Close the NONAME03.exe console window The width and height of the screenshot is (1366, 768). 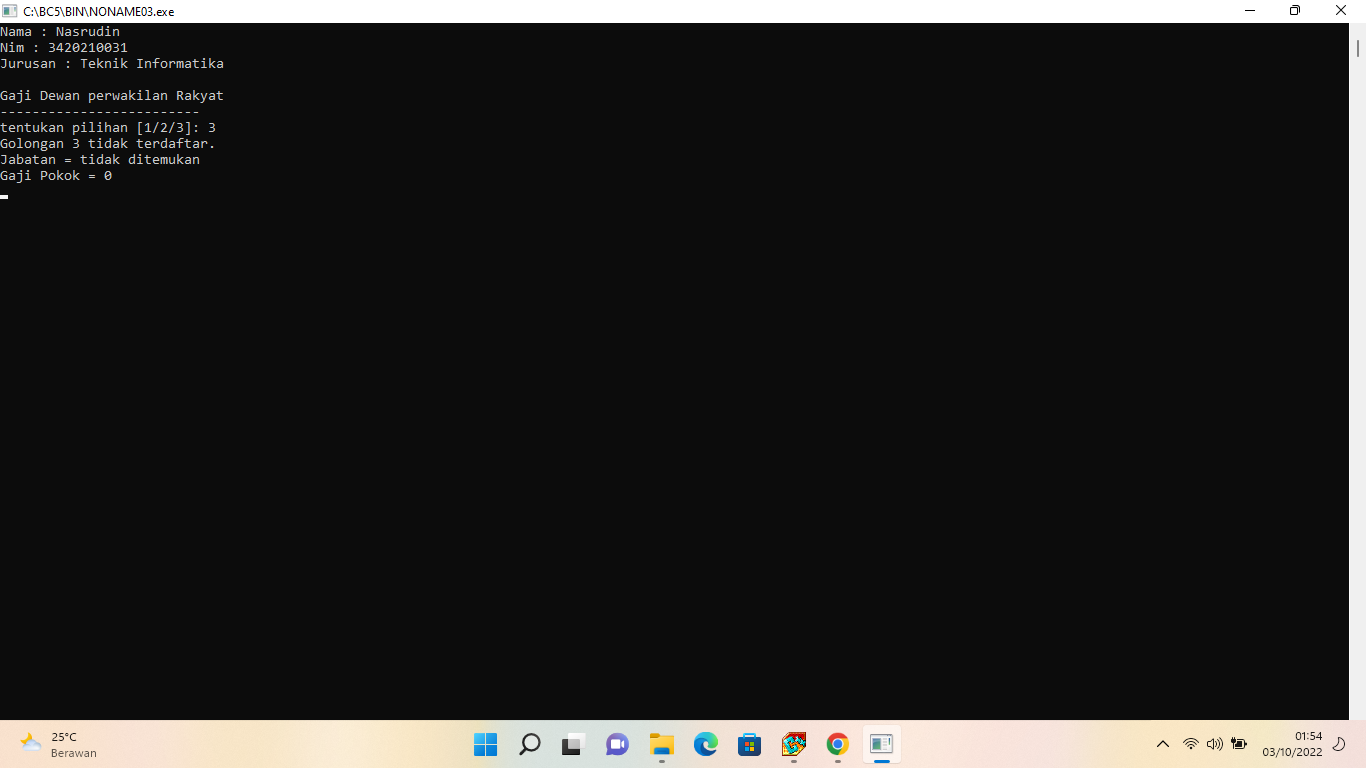click(x=1341, y=11)
